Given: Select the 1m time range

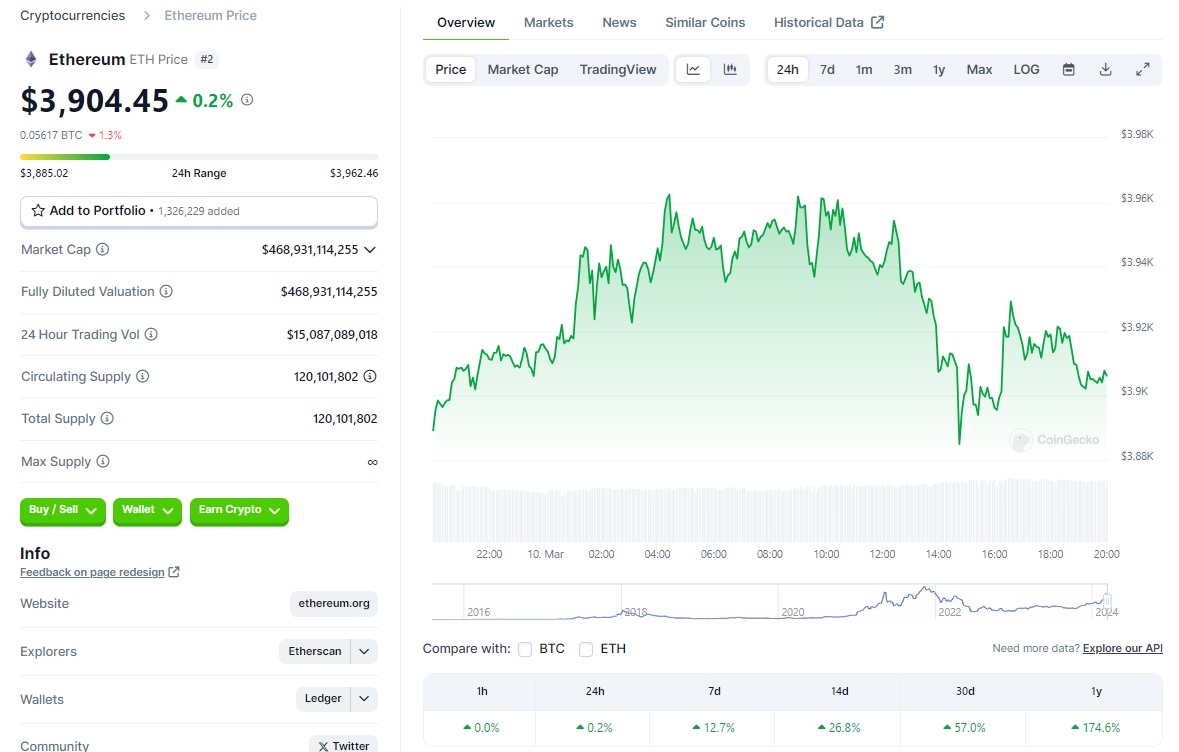Looking at the screenshot, I should click(864, 70).
